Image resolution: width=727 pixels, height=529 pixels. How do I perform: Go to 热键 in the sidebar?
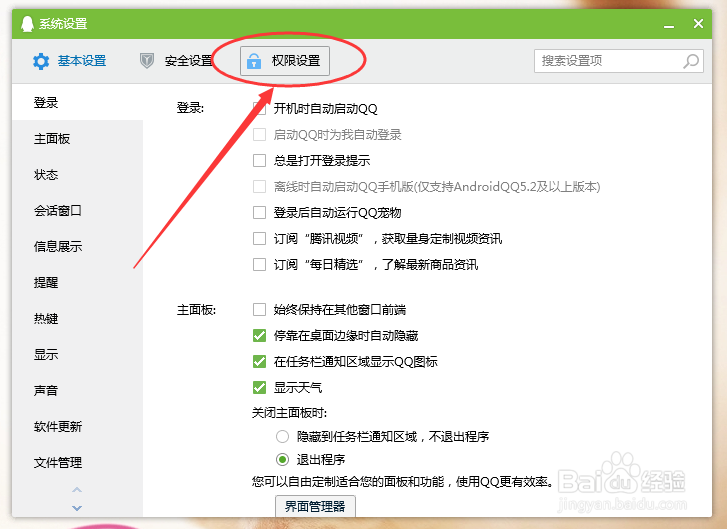[x=77, y=319]
